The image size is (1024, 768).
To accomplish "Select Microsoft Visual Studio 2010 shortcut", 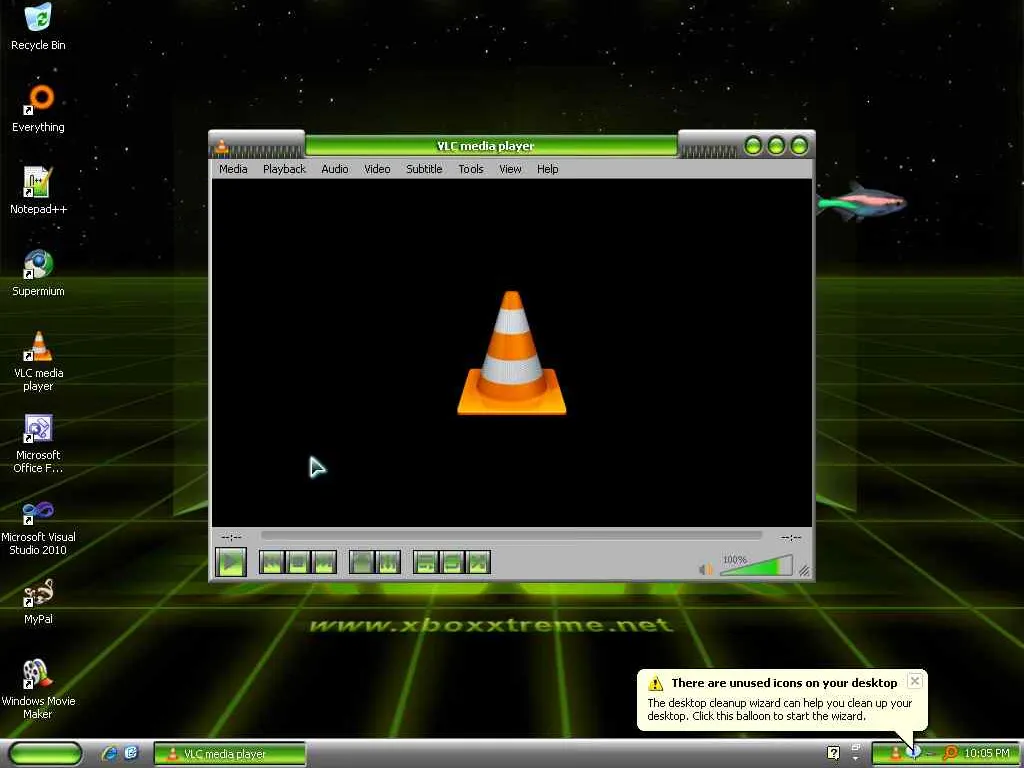I will (x=38, y=526).
